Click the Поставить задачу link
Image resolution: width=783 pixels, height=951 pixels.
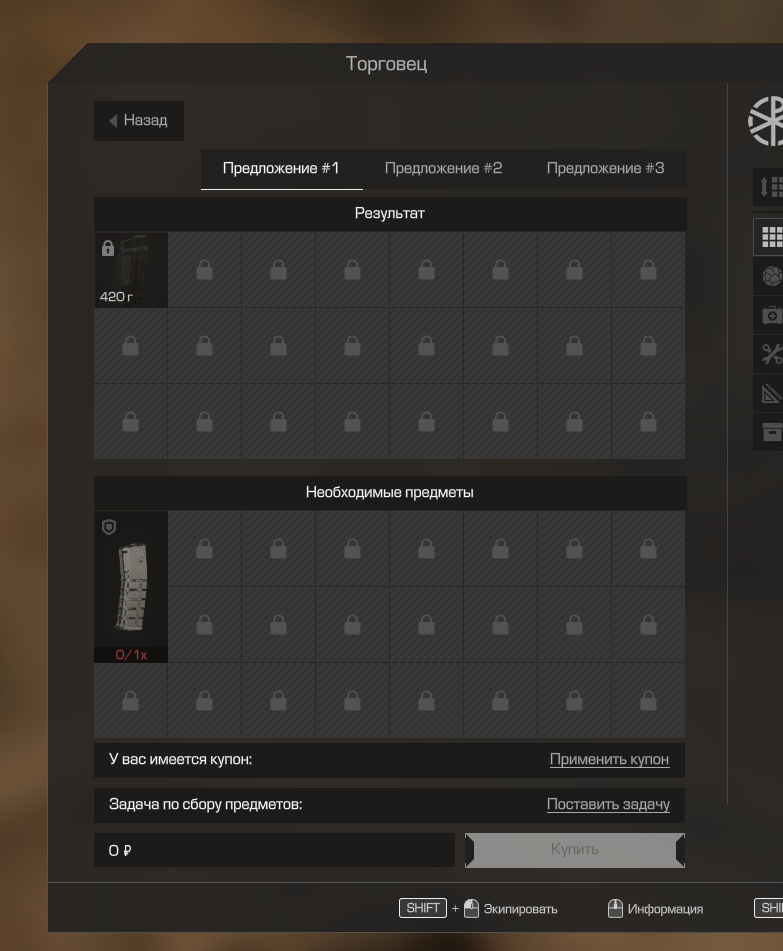(608, 804)
